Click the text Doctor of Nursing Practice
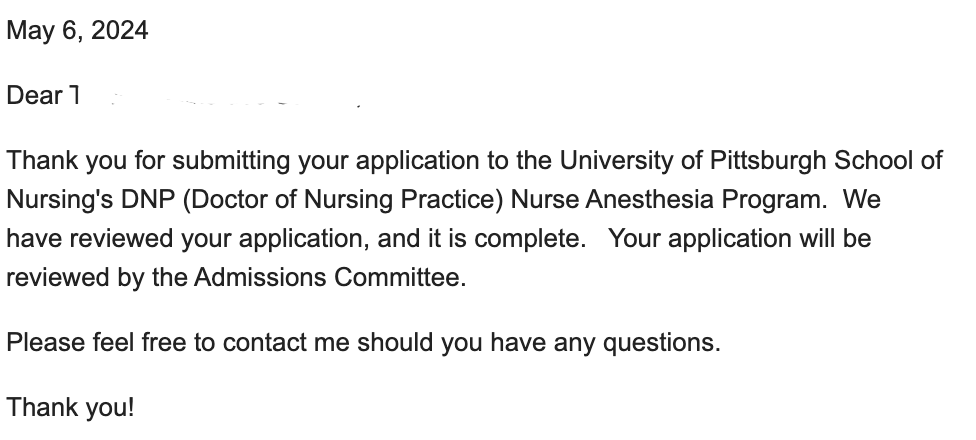The width and height of the screenshot is (976, 440). pos(343,200)
